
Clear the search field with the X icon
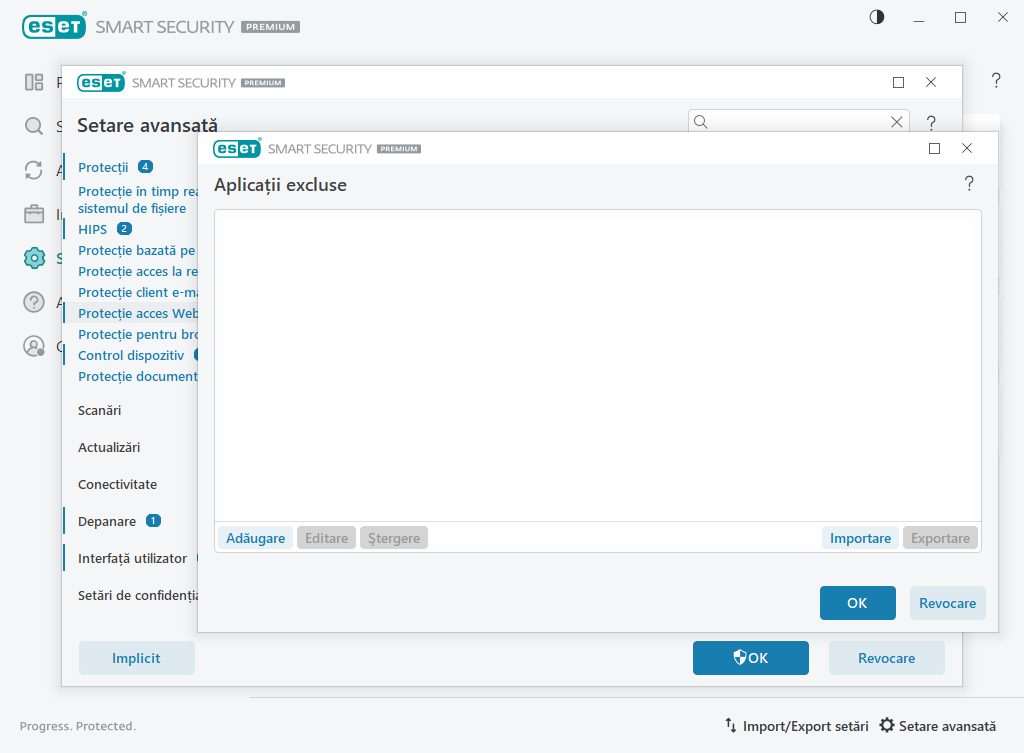(897, 121)
